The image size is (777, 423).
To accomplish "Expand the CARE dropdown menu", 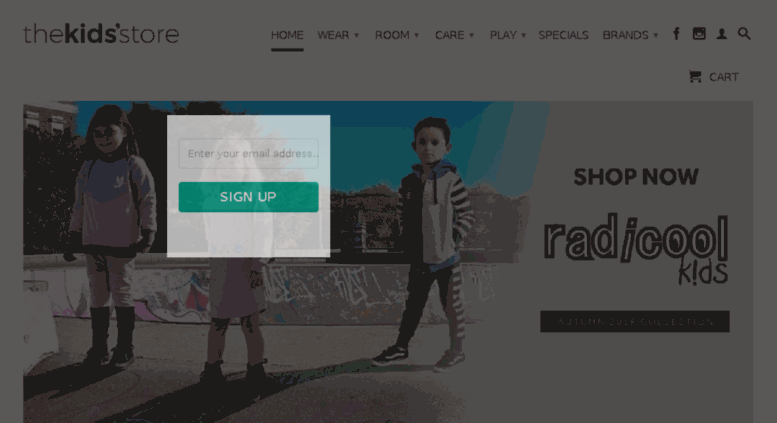I will click(454, 35).
